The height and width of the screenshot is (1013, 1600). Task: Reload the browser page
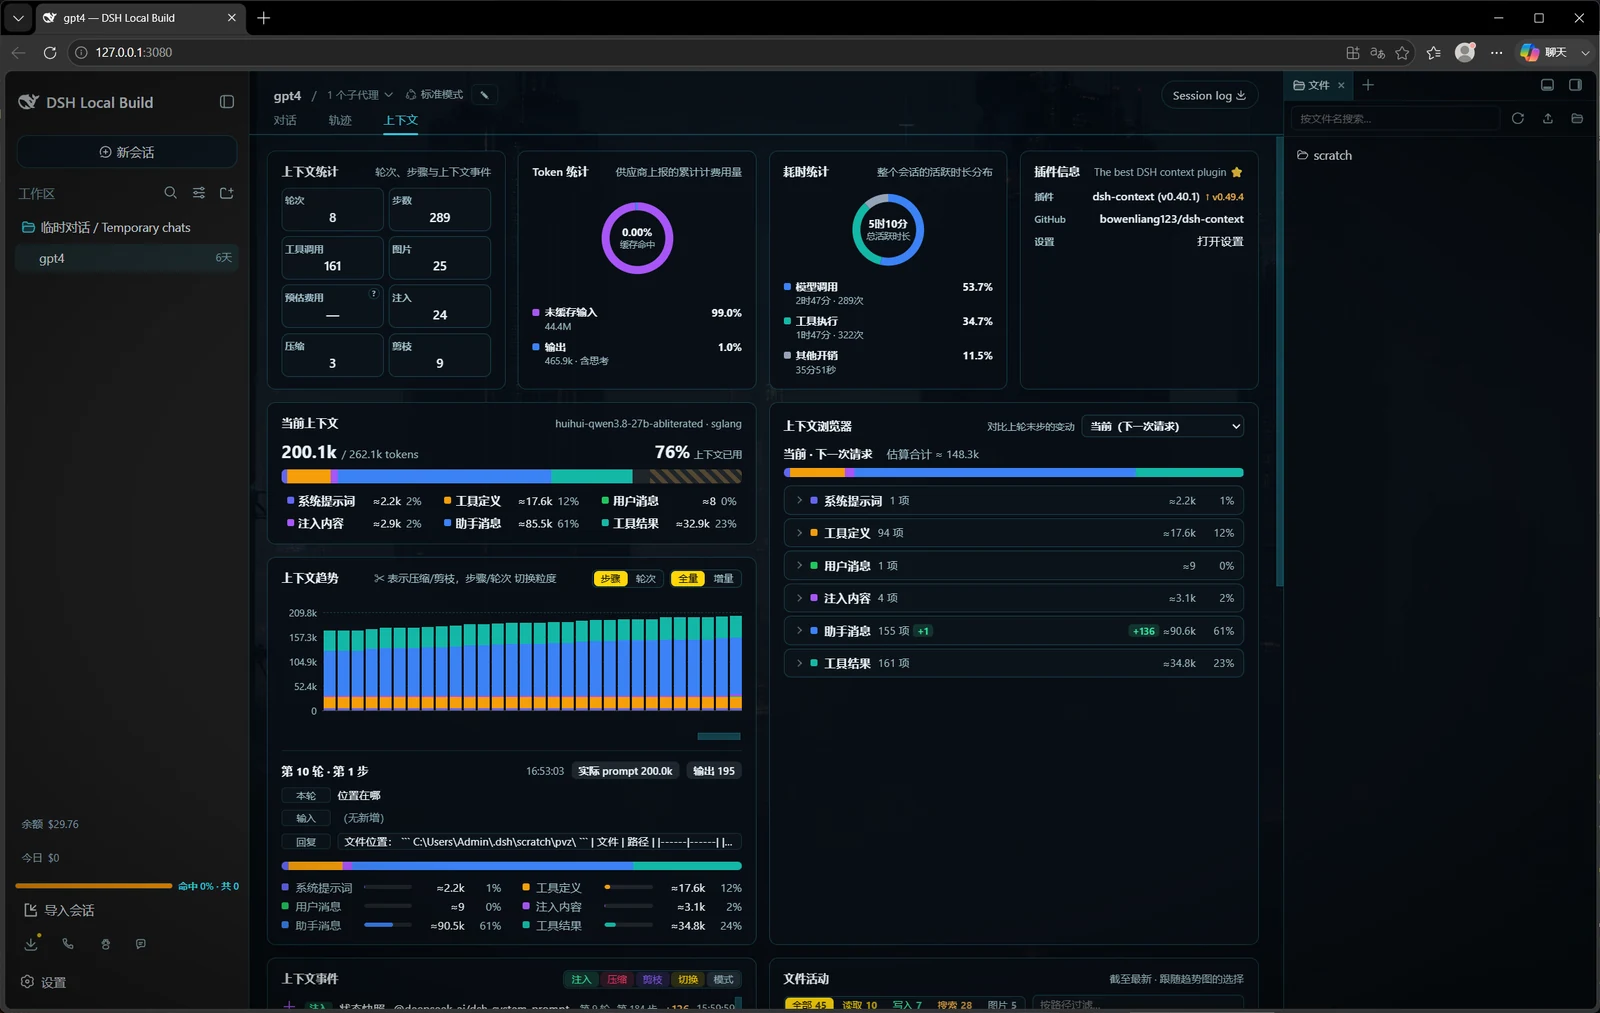tap(50, 52)
